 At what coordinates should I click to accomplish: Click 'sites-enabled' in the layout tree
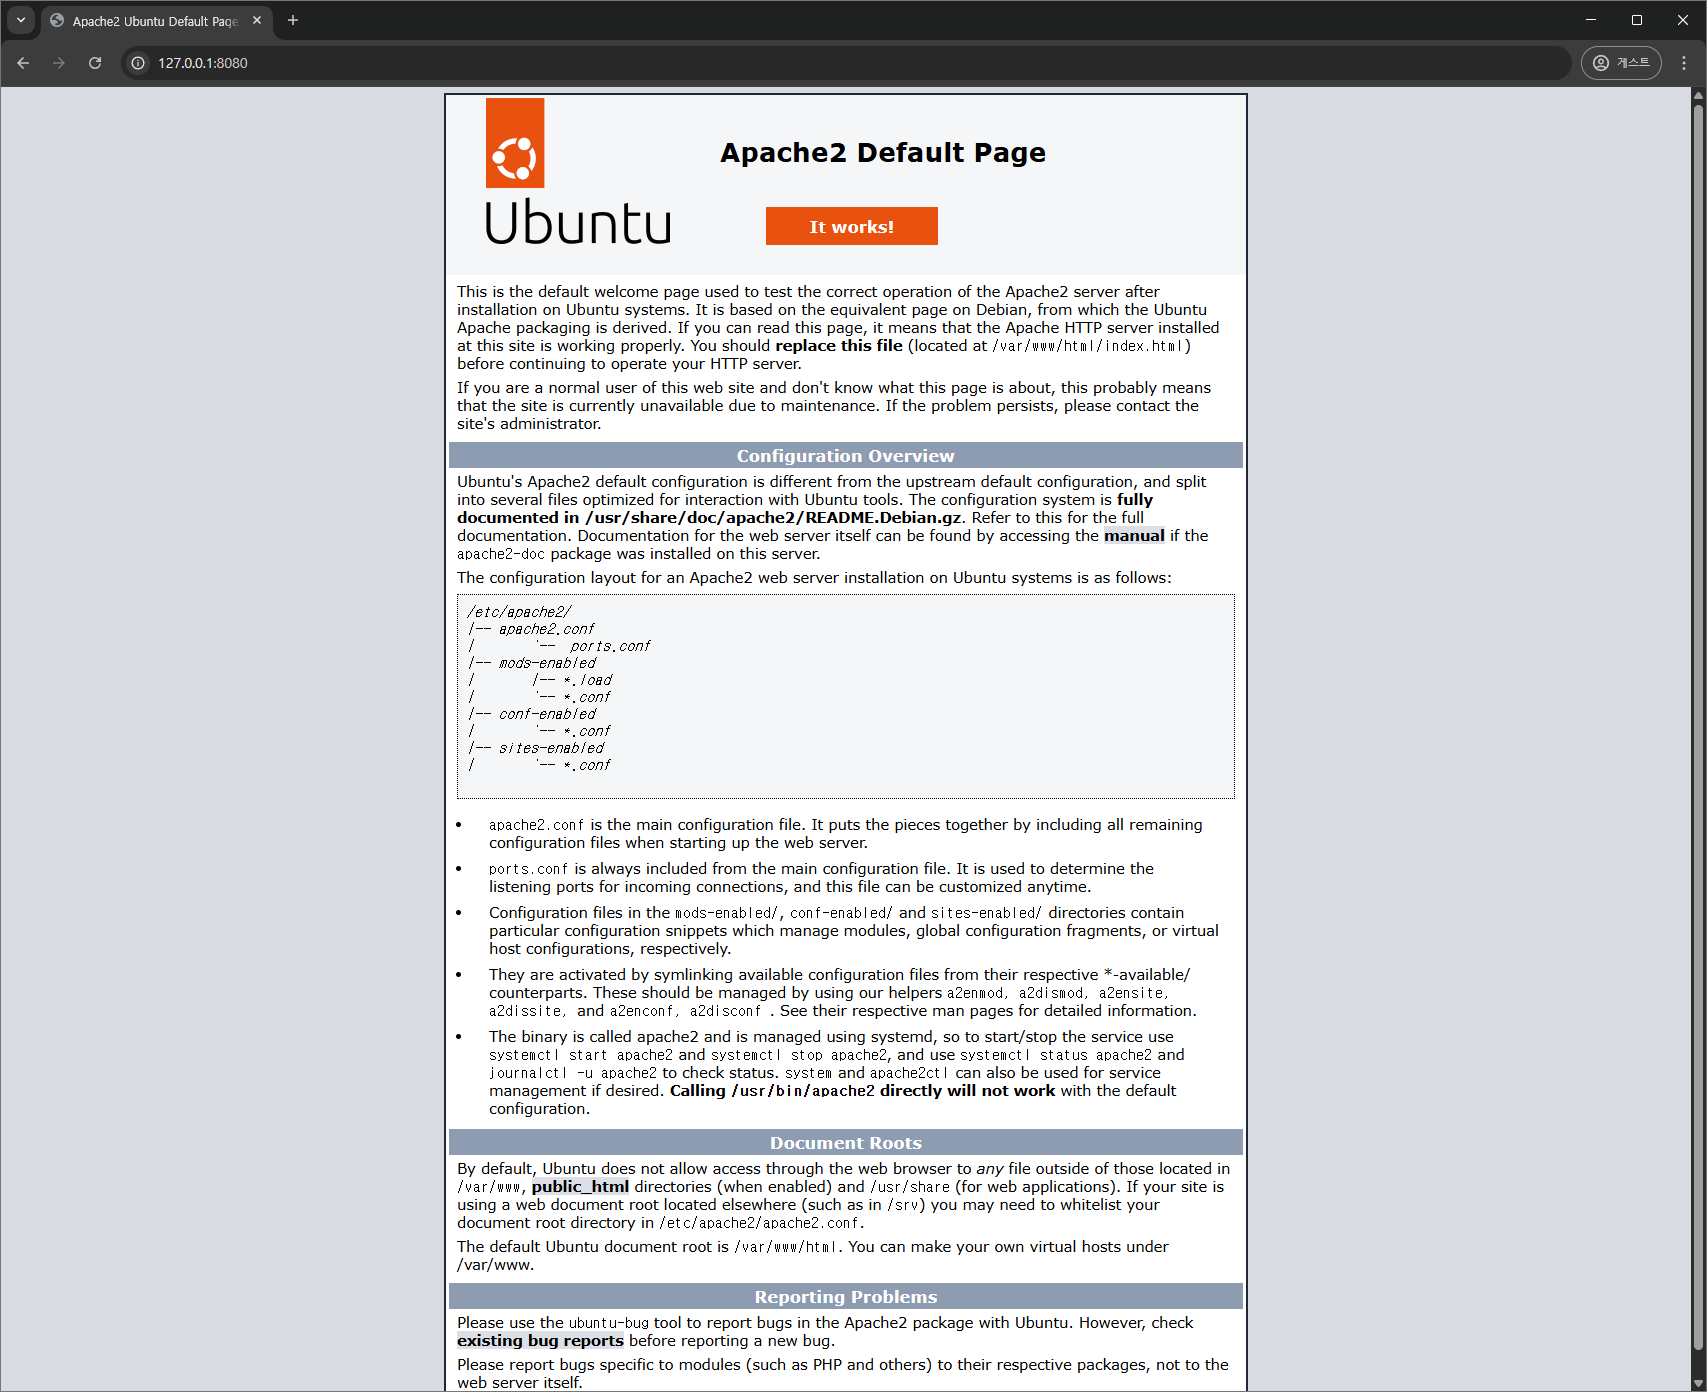coord(551,748)
